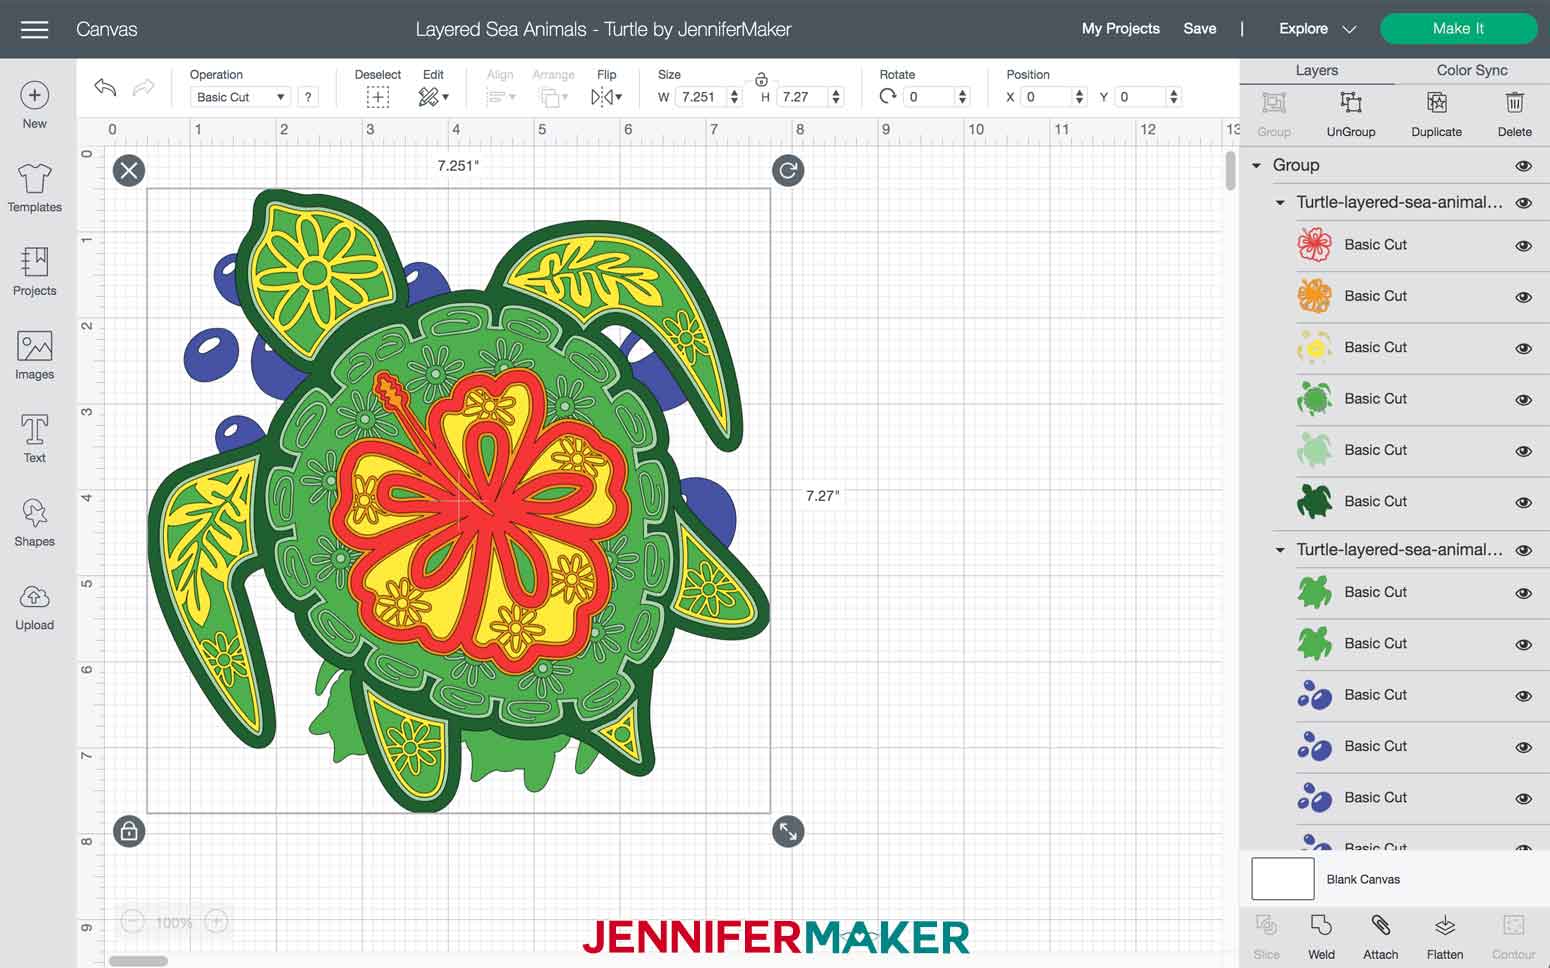The width and height of the screenshot is (1550, 968).
Task: Hide the first blue bubbles Basic Cut layer
Action: pyautogui.click(x=1523, y=696)
